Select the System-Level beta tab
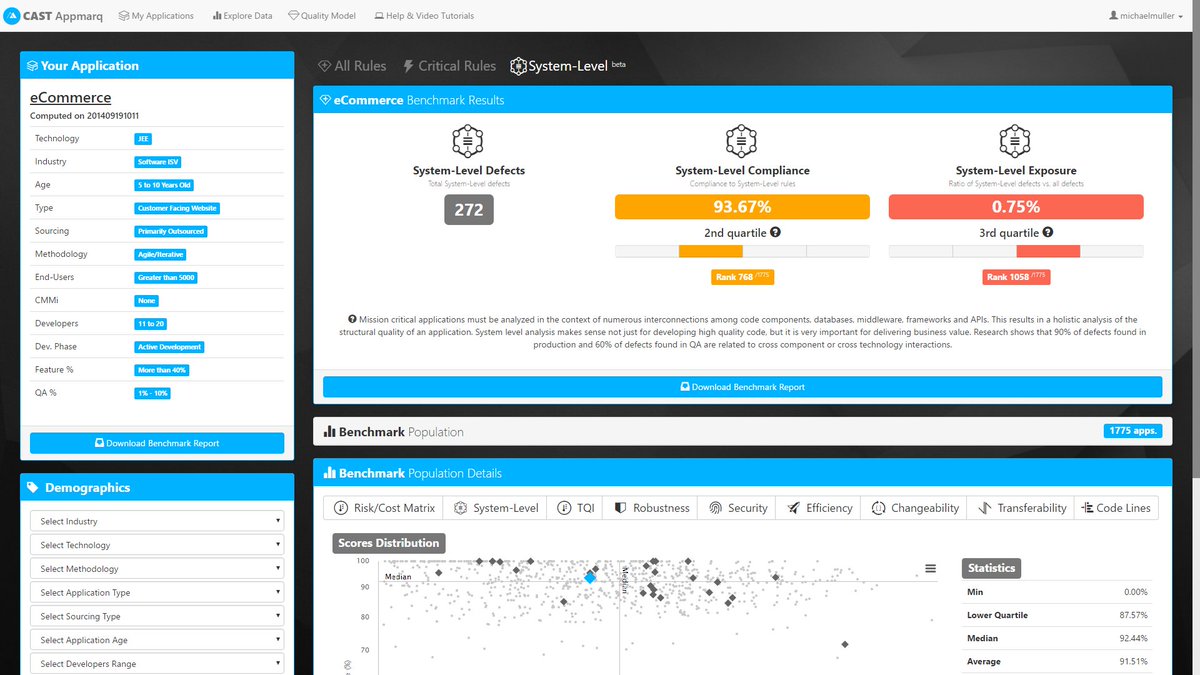This screenshot has height=675, width=1200. [x=567, y=66]
